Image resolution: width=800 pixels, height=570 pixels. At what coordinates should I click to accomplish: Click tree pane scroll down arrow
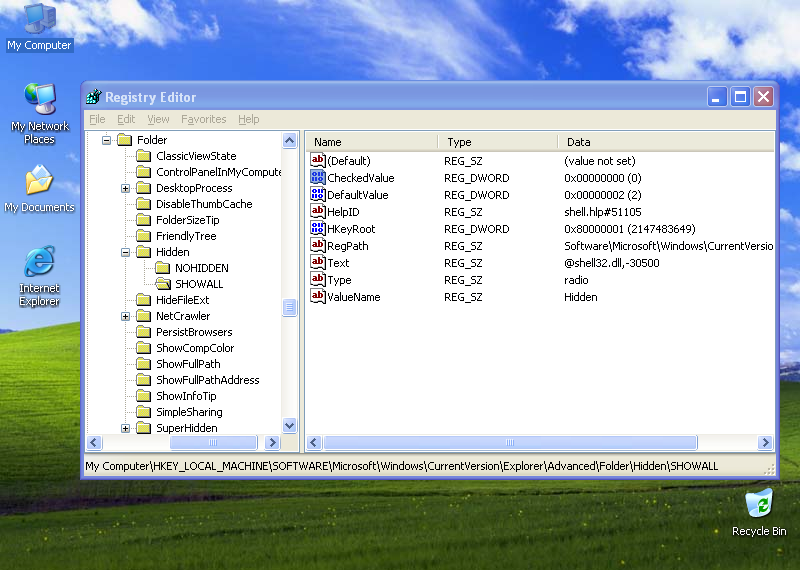tap(289, 426)
